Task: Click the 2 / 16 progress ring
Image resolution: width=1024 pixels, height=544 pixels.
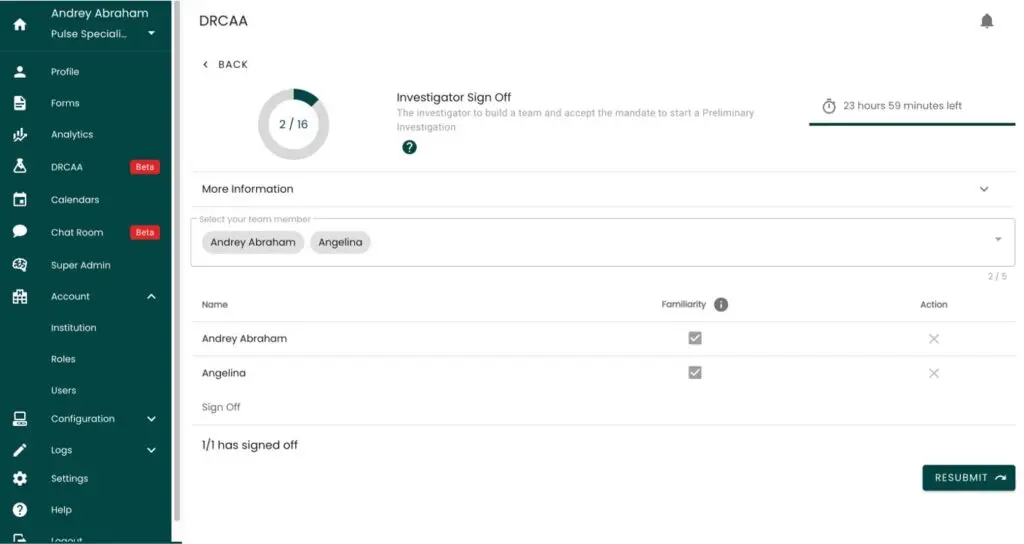Action: click(x=293, y=124)
